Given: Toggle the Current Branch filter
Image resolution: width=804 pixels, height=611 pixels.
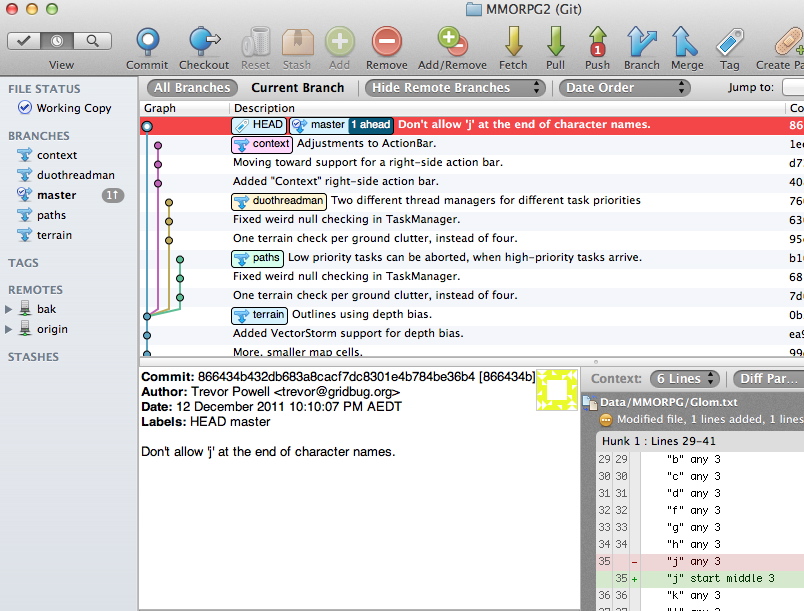Looking at the screenshot, I should [297, 88].
